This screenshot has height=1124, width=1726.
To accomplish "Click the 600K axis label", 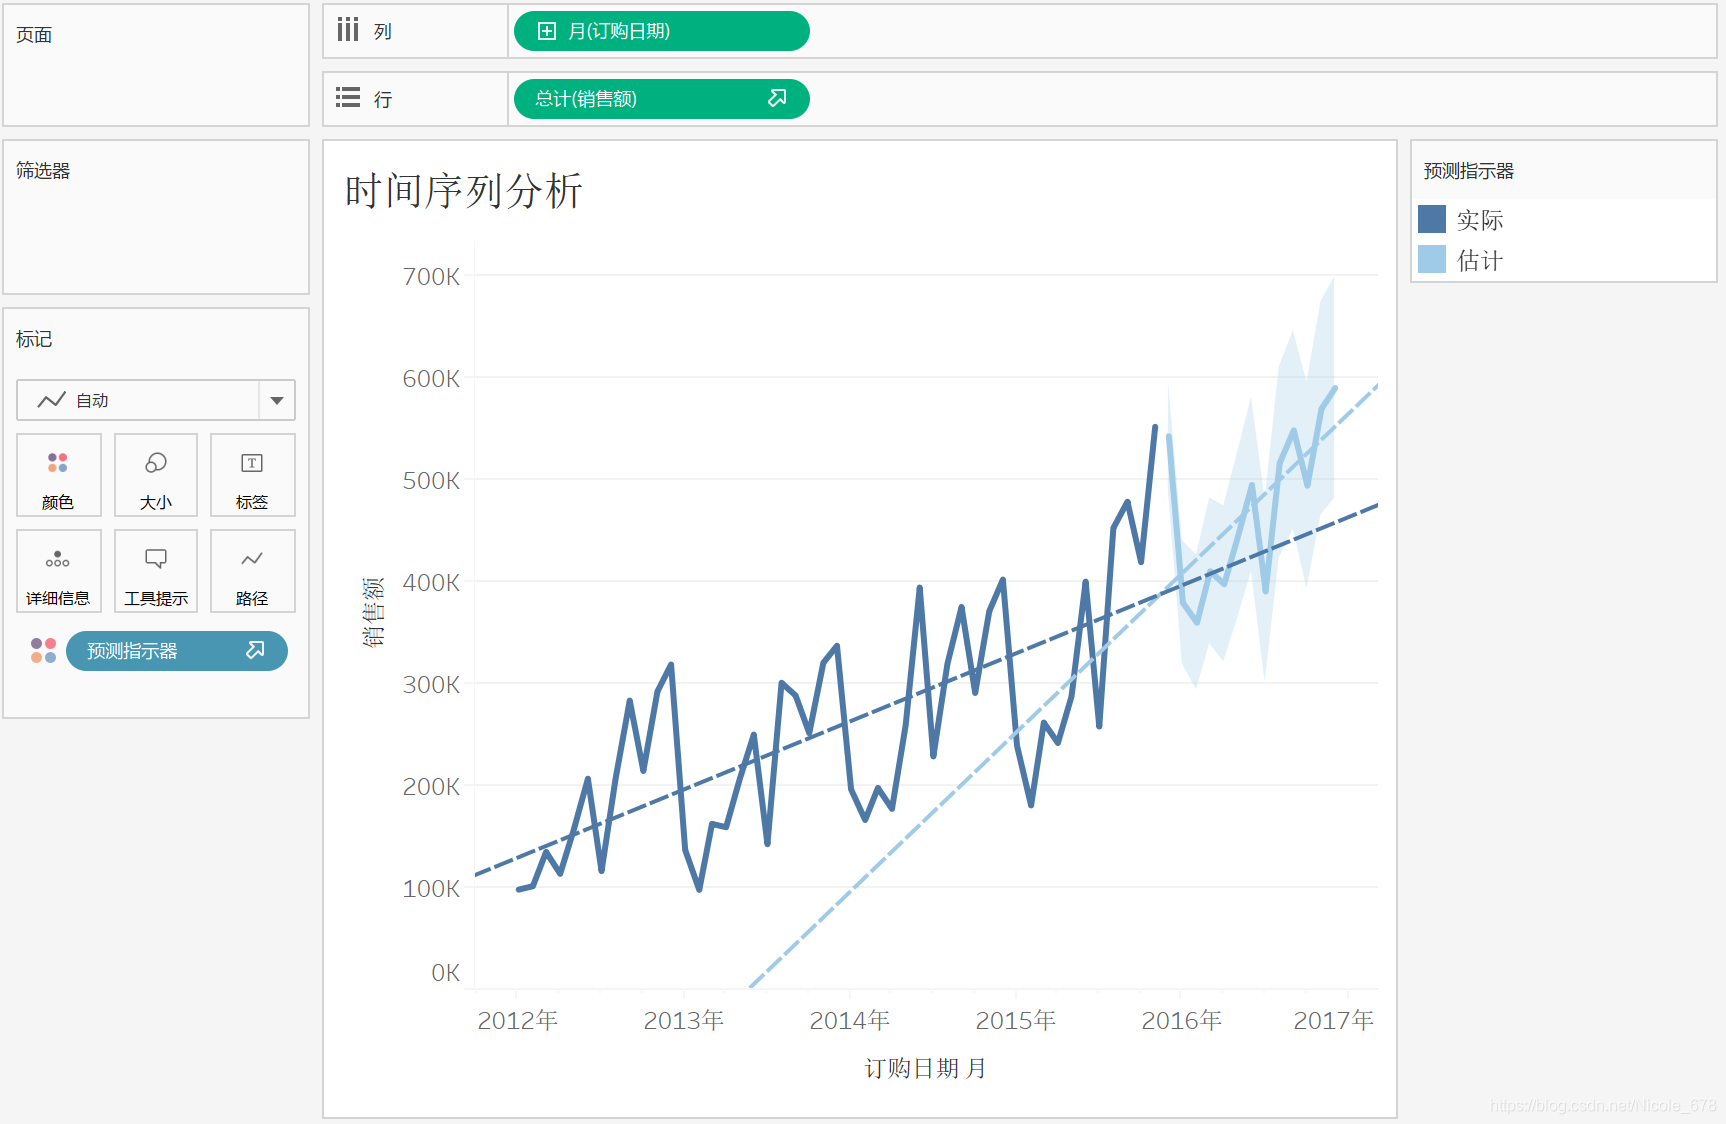I will click(x=431, y=378).
